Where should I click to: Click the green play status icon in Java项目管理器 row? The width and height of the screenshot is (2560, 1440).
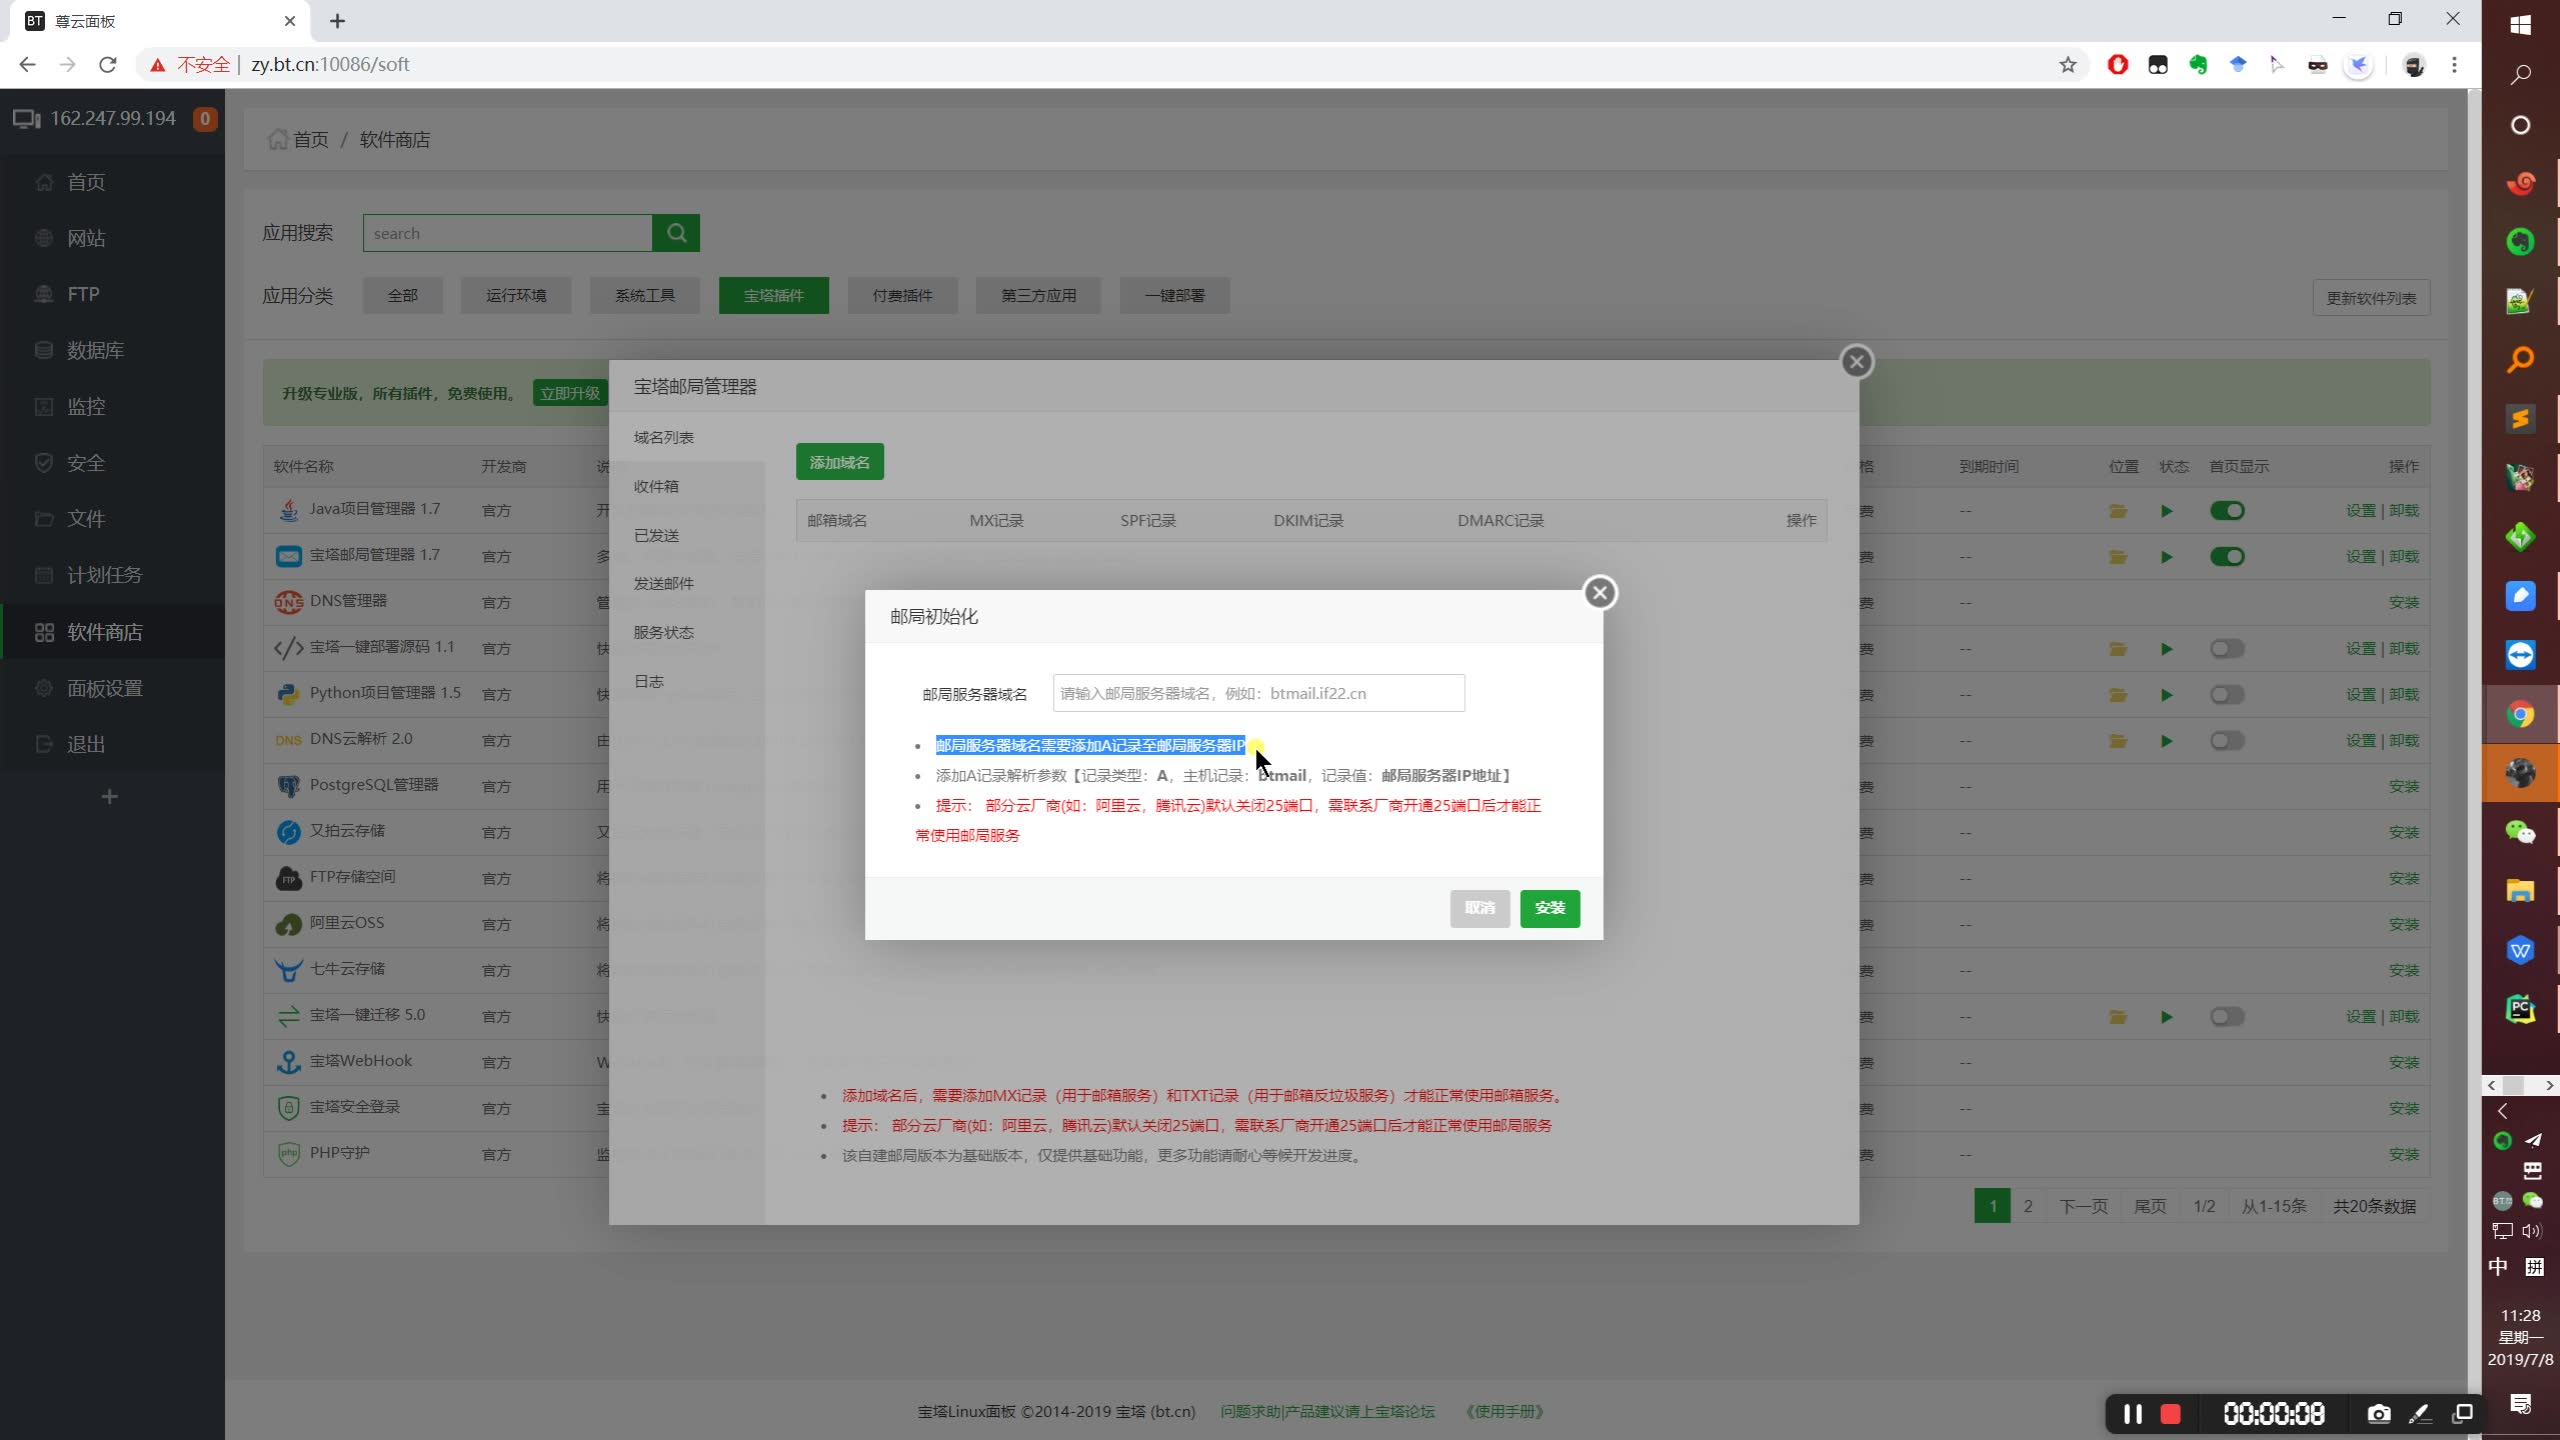click(x=2166, y=511)
